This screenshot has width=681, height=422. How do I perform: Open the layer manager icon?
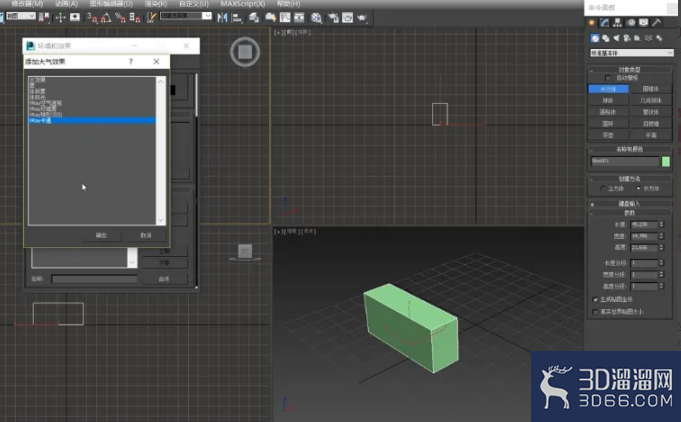pos(255,17)
